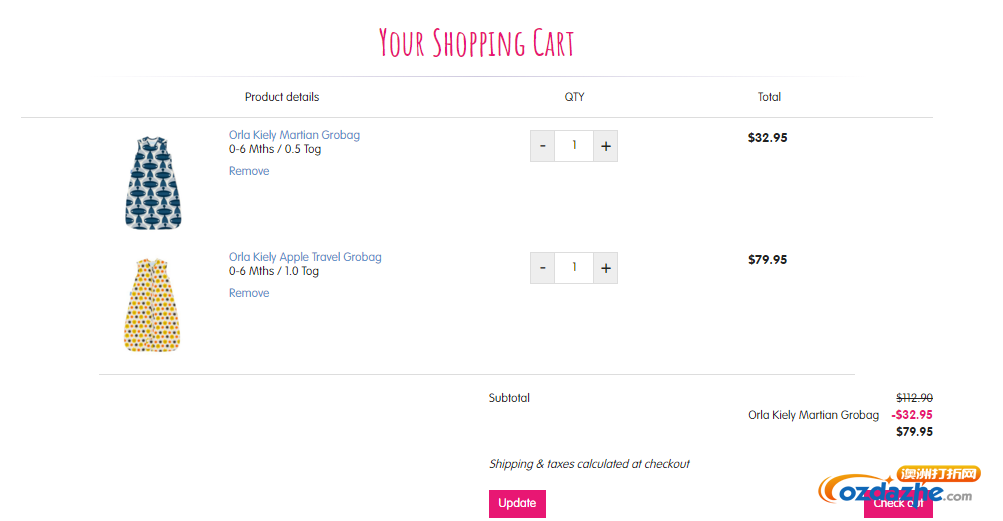Viewport: 1003px width, 521px height.
Task: View blue Martian Grobag product thumbnail
Action: (153, 182)
